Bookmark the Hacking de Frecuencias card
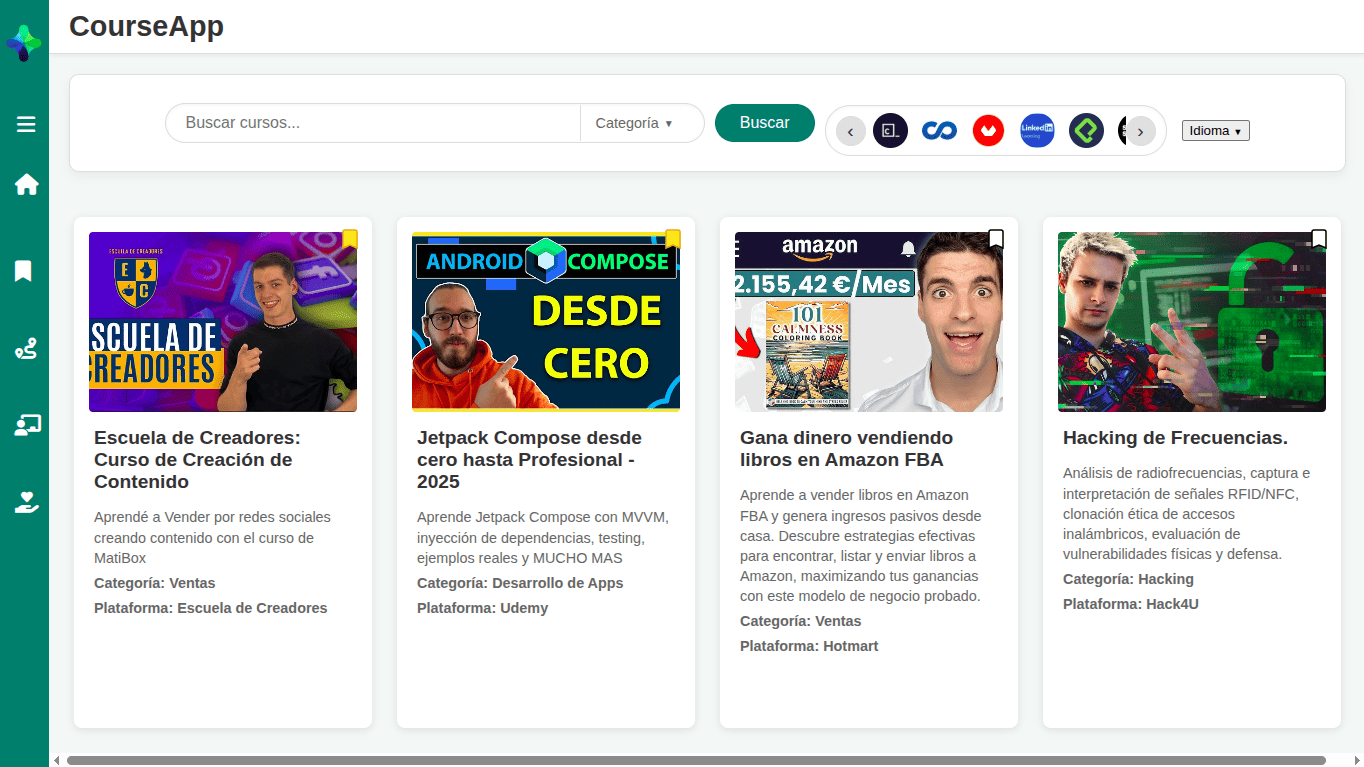 coord(1318,239)
